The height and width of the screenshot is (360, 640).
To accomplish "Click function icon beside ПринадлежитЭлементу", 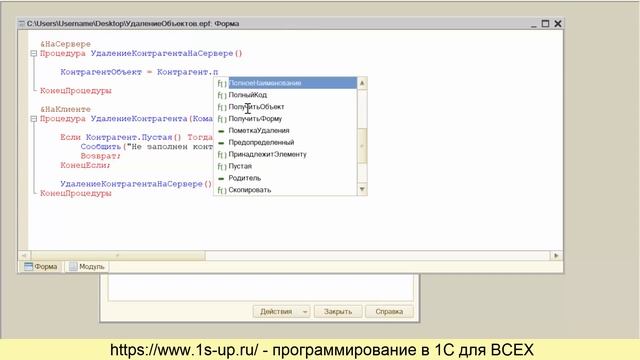I will (x=222, y=155).
